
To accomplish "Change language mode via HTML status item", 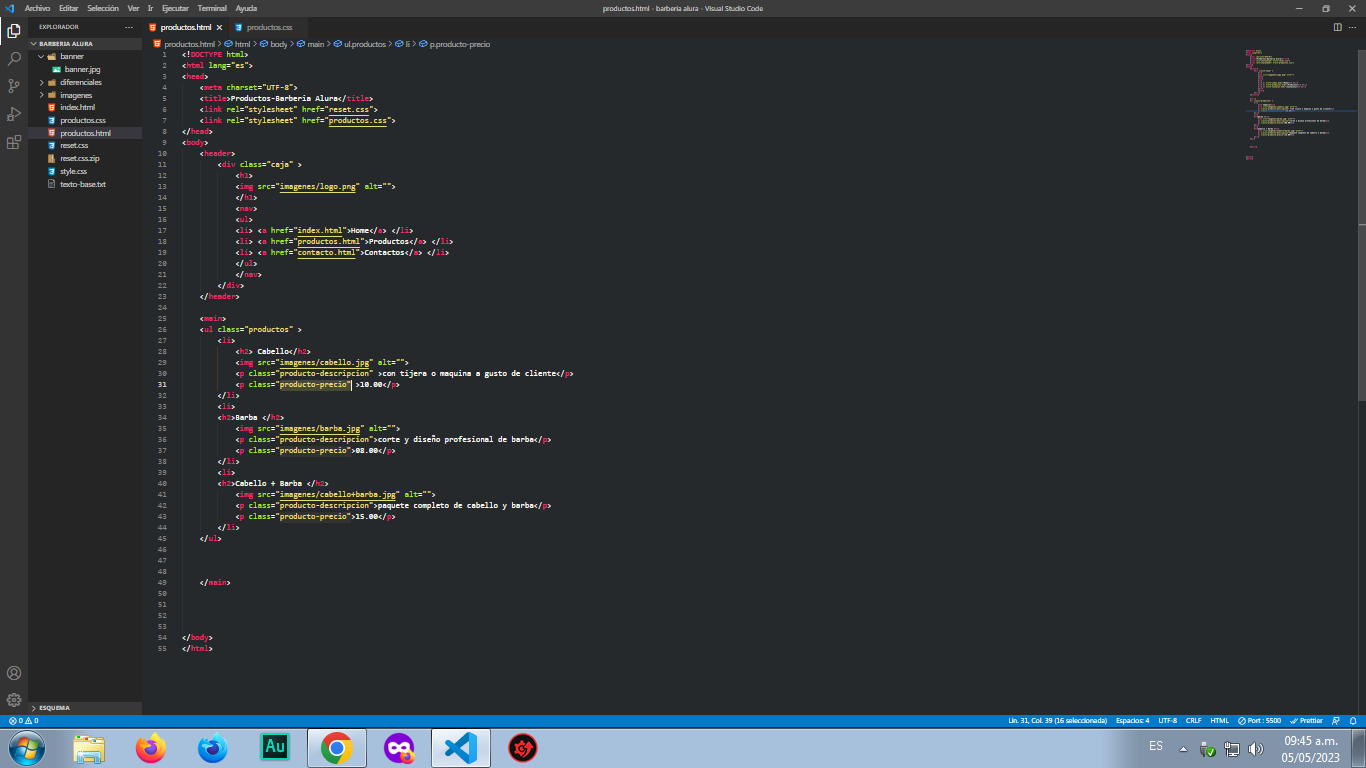I will [1220, 720].
